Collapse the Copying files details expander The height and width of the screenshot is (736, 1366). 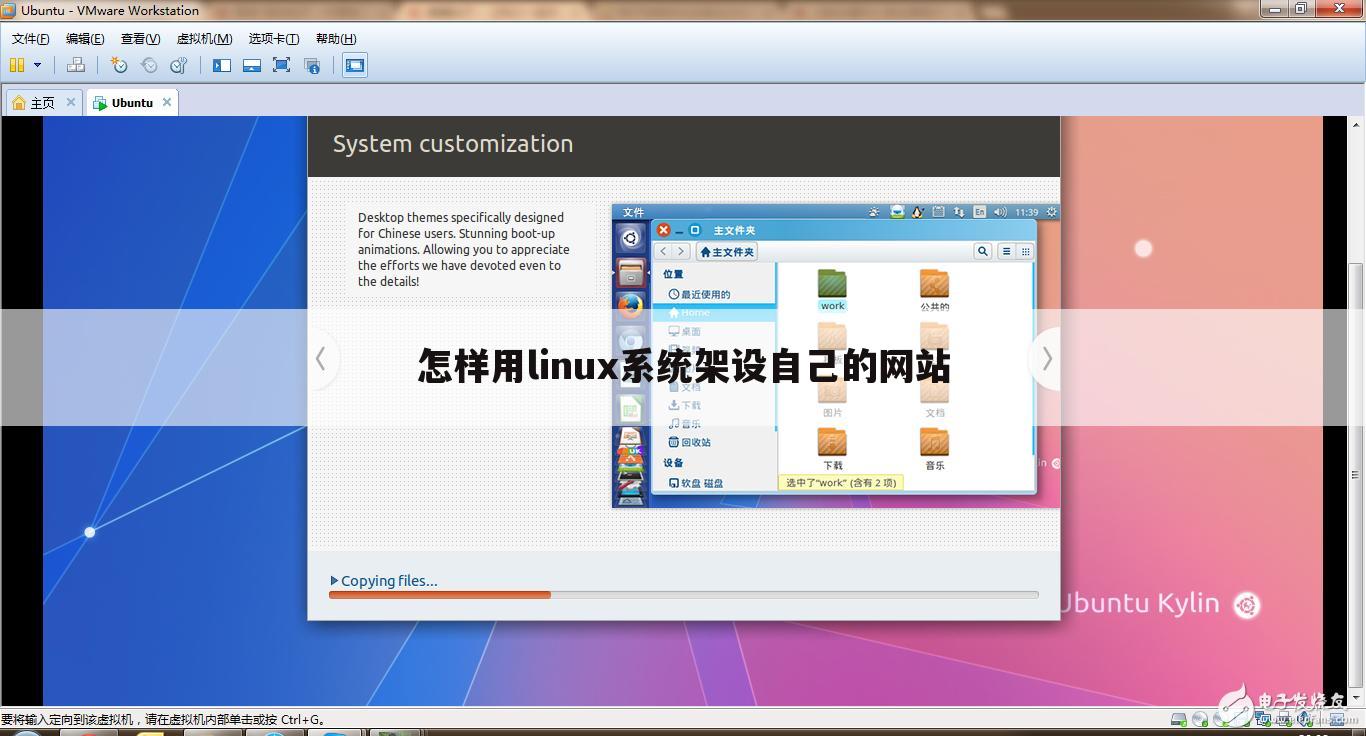click(x=335, y=580)
